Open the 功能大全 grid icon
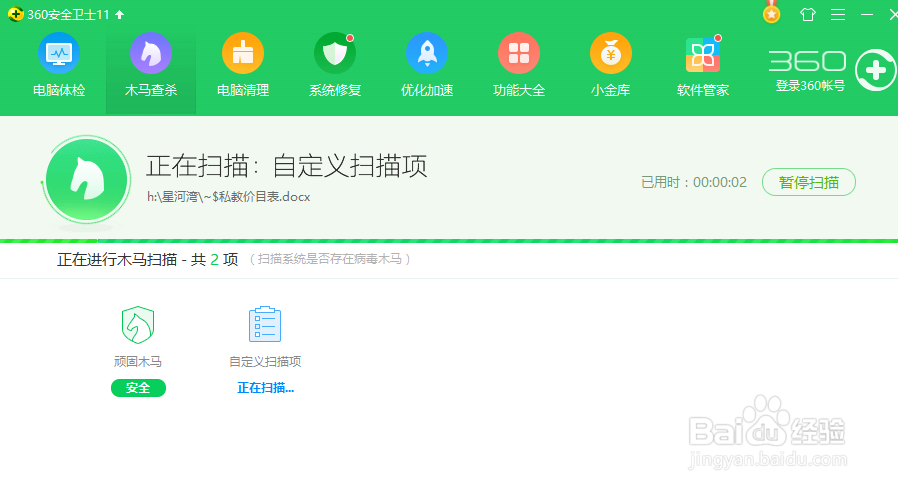 pos(519,53)
